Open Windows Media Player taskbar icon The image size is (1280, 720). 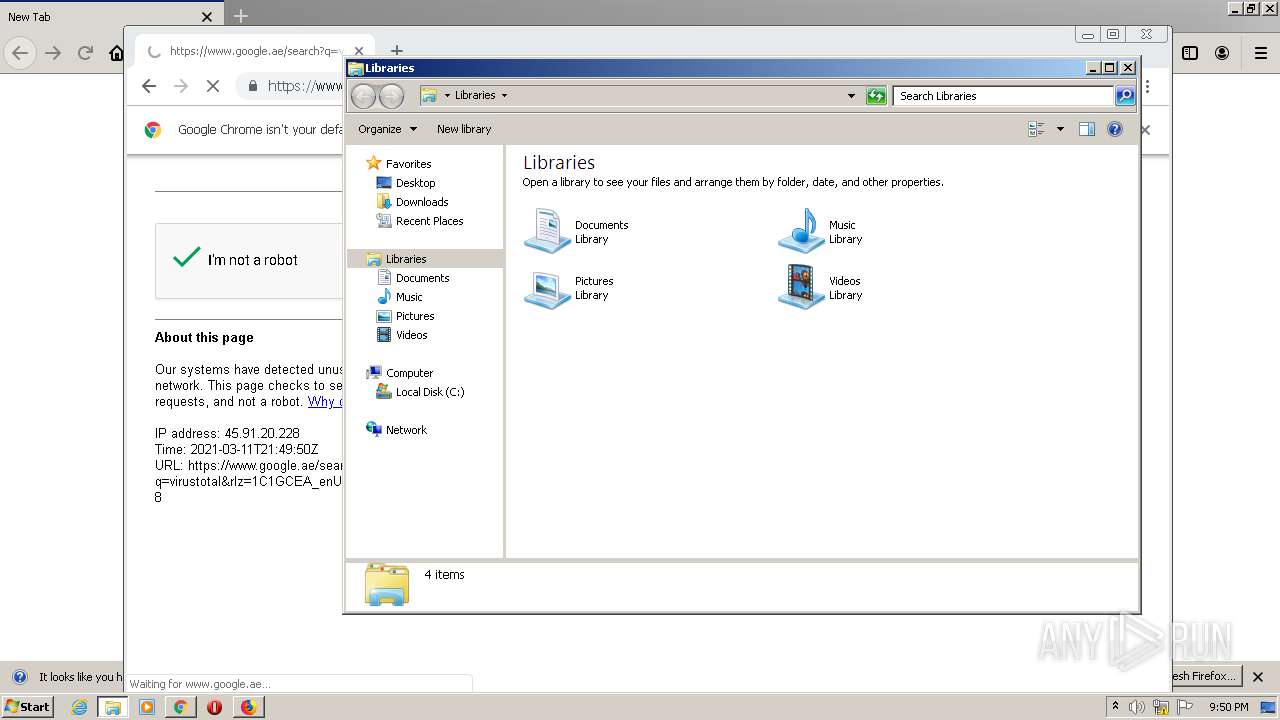(x=147, y=707)
